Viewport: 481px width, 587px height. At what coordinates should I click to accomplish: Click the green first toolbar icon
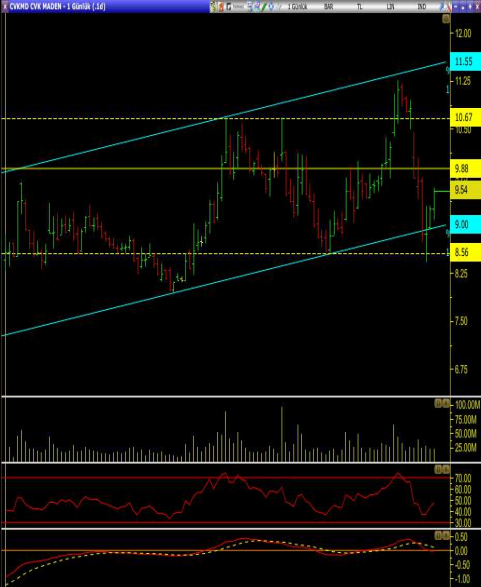tap(213, 6)
